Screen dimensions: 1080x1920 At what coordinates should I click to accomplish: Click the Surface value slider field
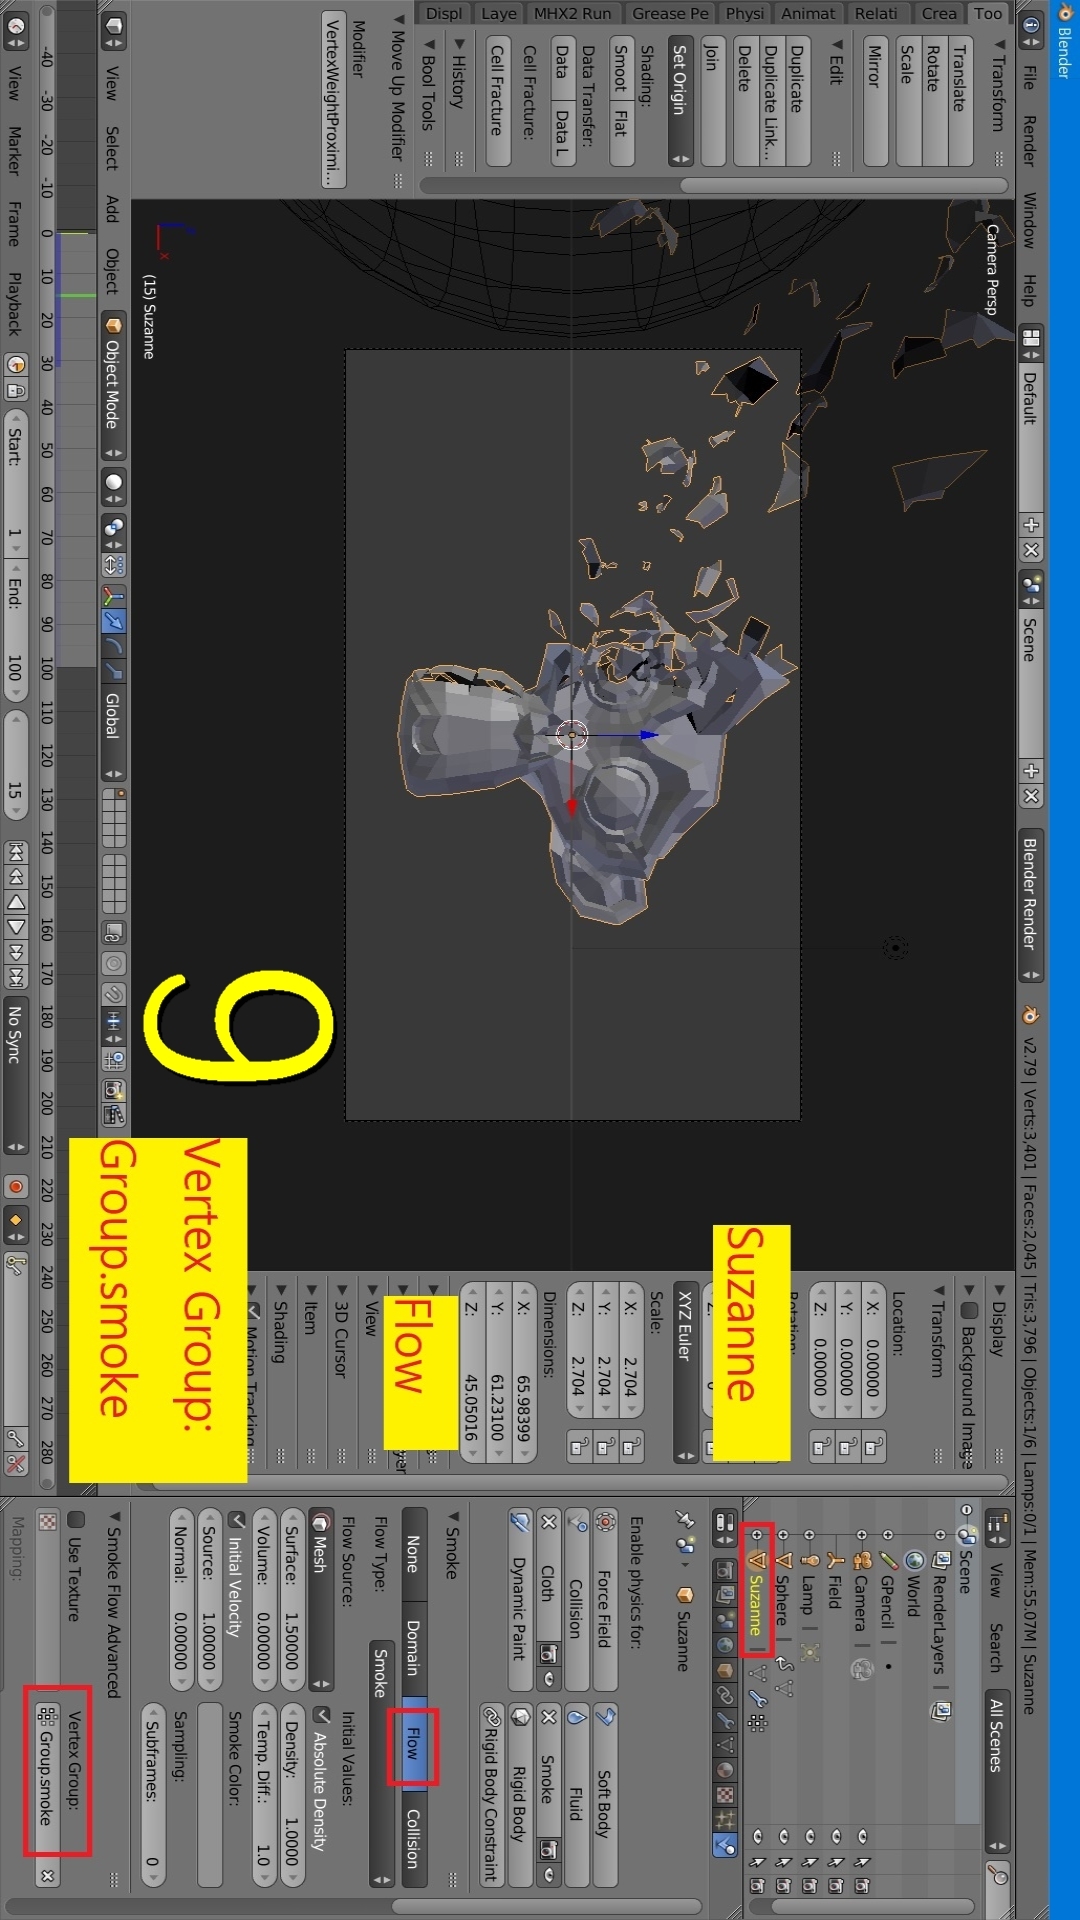coord(292,1600)
